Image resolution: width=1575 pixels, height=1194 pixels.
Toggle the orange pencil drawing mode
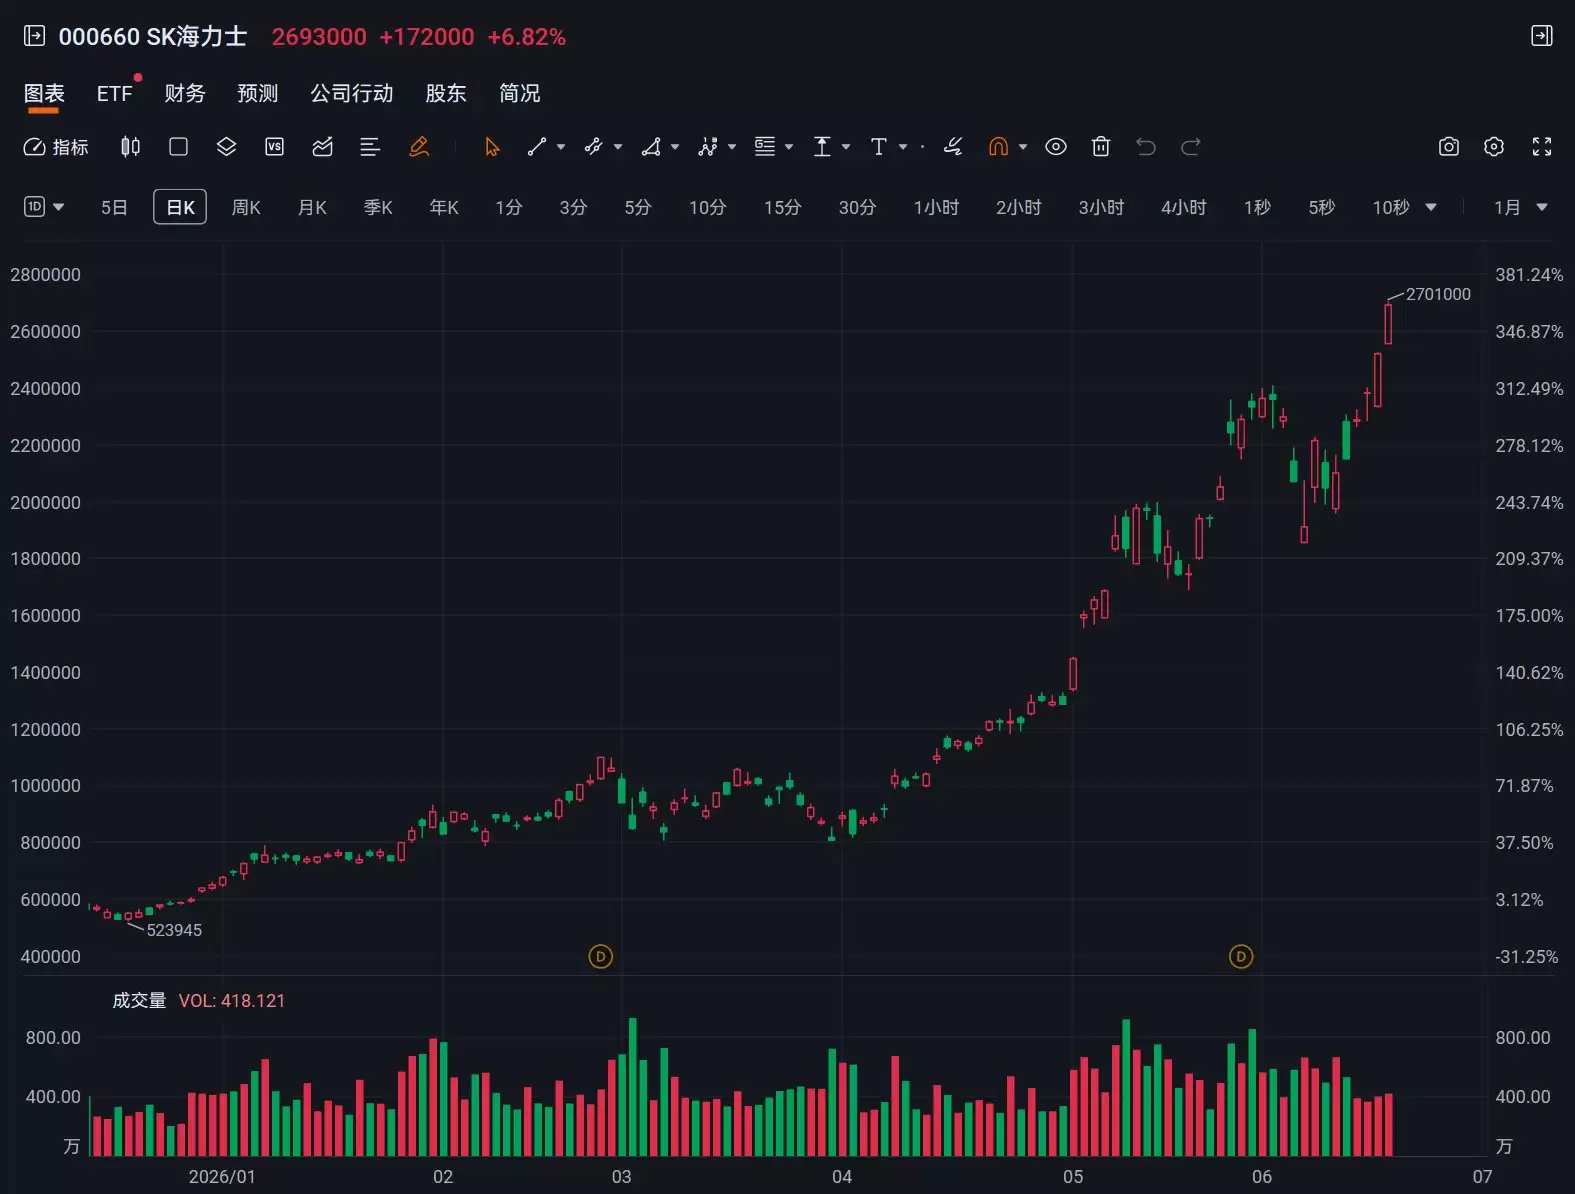tap(419, 147)
